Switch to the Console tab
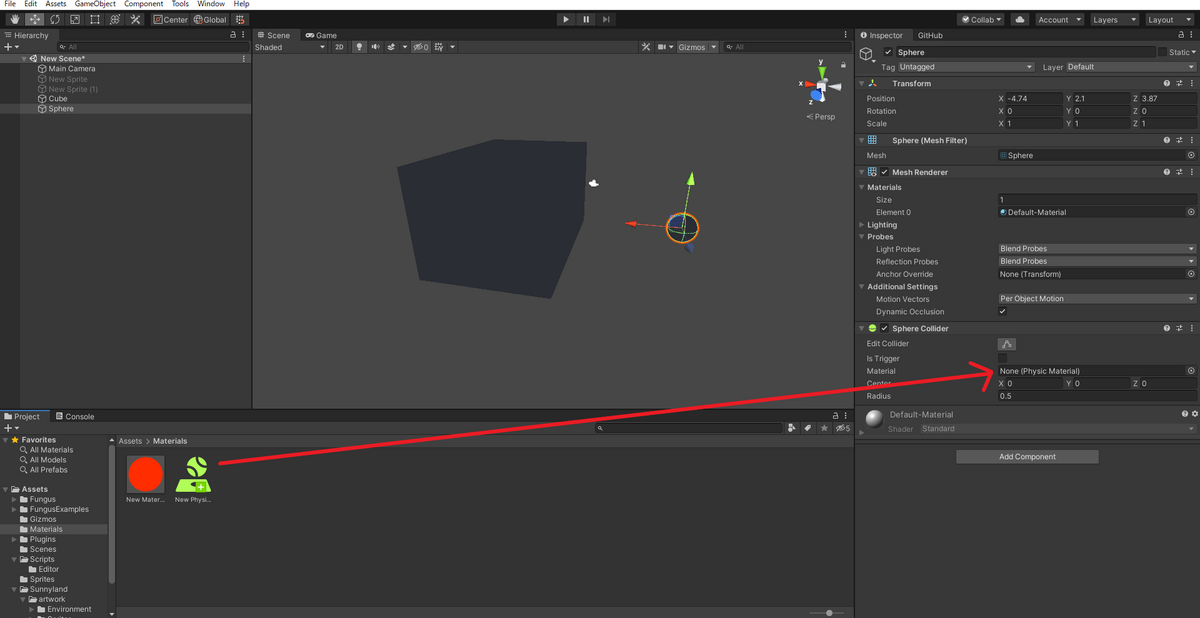The width and height of the screenshot is (1200, 618). (76, 416)
